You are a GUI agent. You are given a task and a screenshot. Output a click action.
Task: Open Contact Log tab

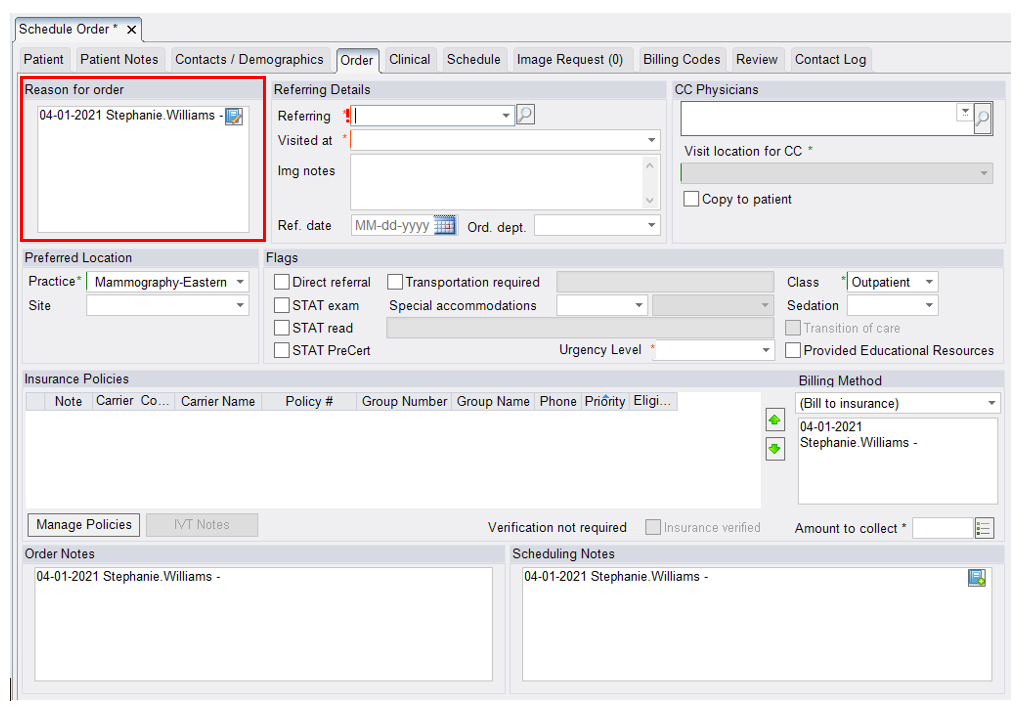point(830,59)
